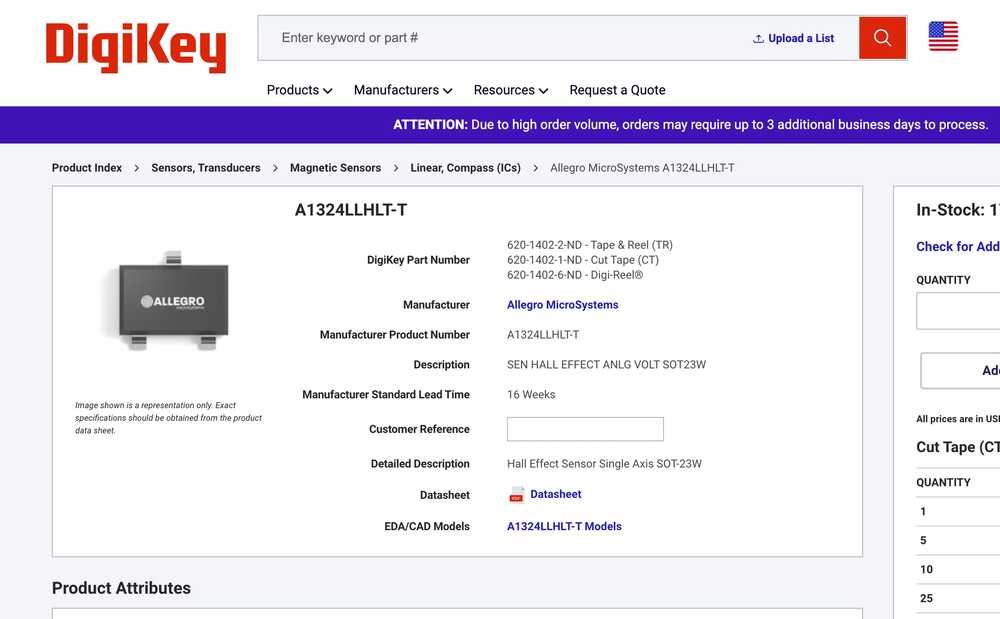Click Allegro MicroSystems A1324LLHLT-T breadcrumb text
The width and height of the screenshot is (1000, 619).
tap(642, 168)
